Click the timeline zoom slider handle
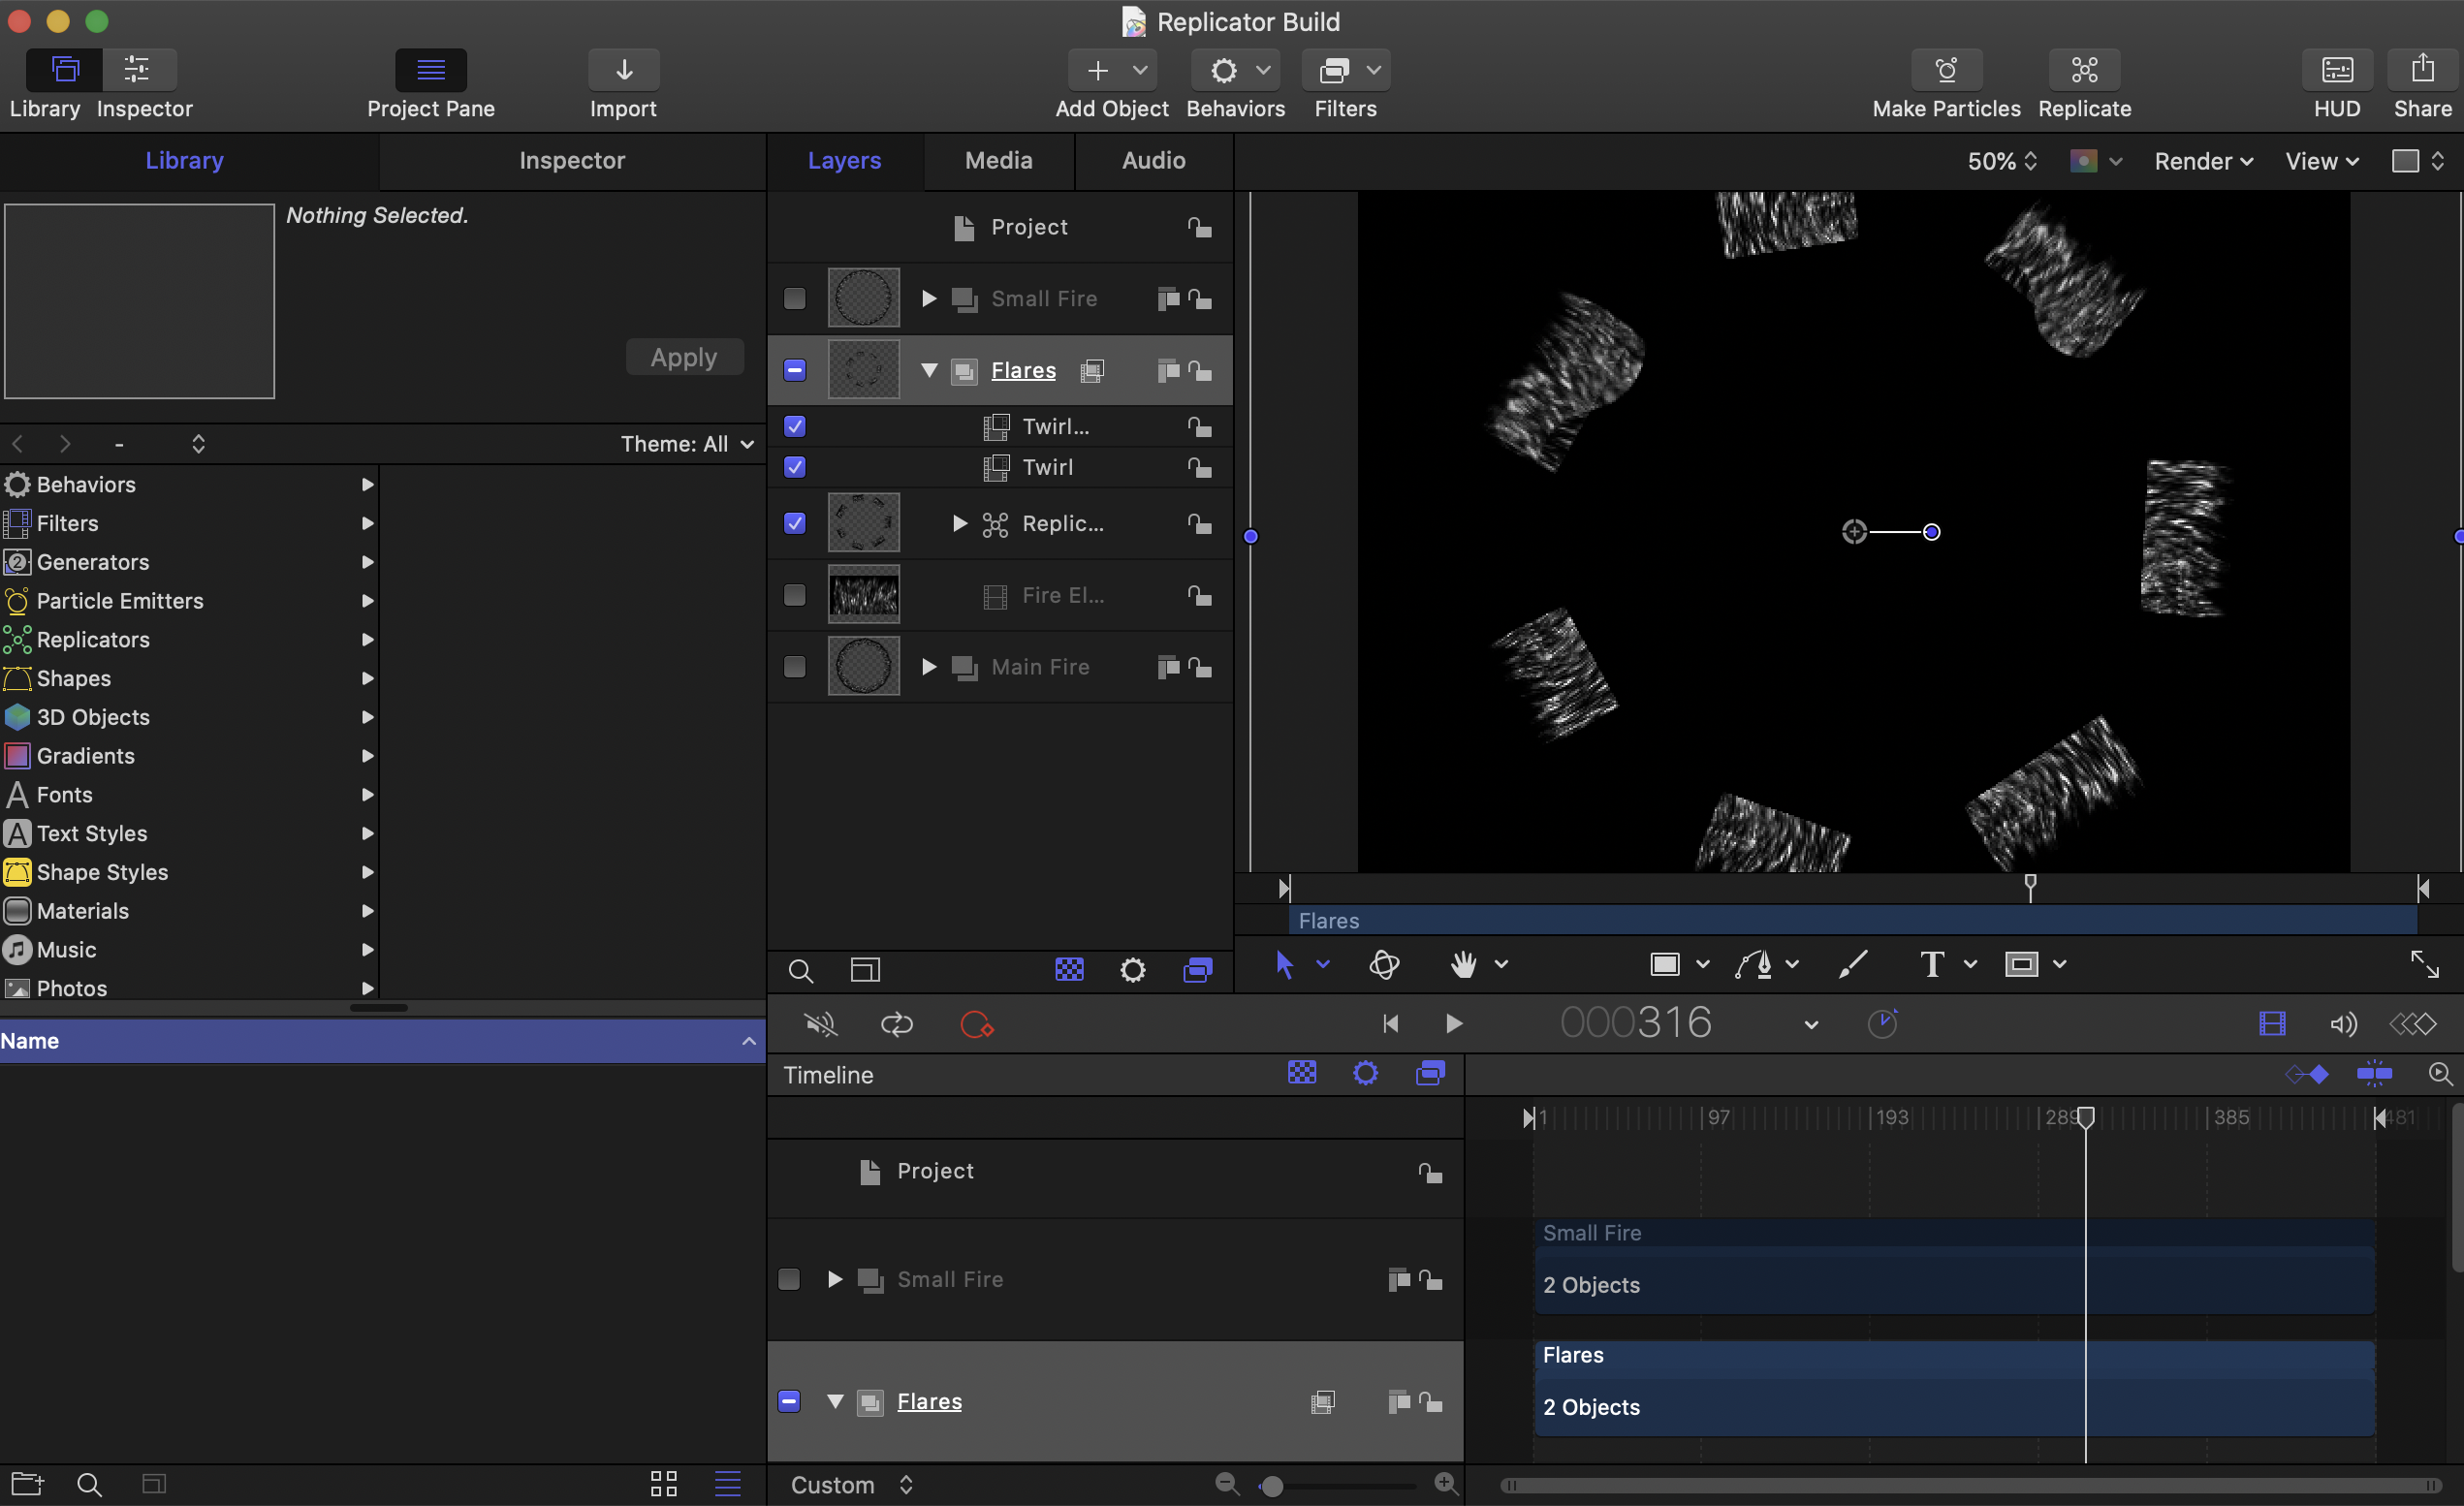This screenshot has height=1506, width=2464. (1271, 1486)
